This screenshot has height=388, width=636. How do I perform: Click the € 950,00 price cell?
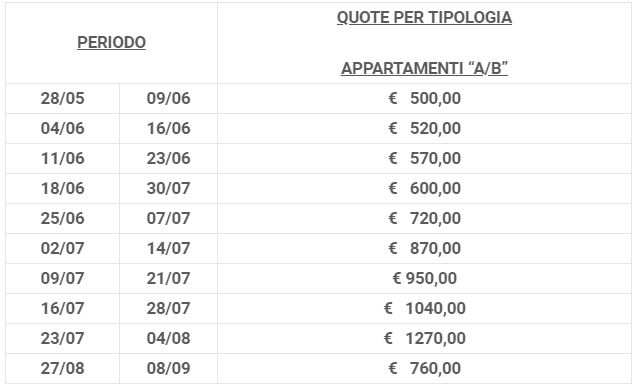[x=424, y=279]
